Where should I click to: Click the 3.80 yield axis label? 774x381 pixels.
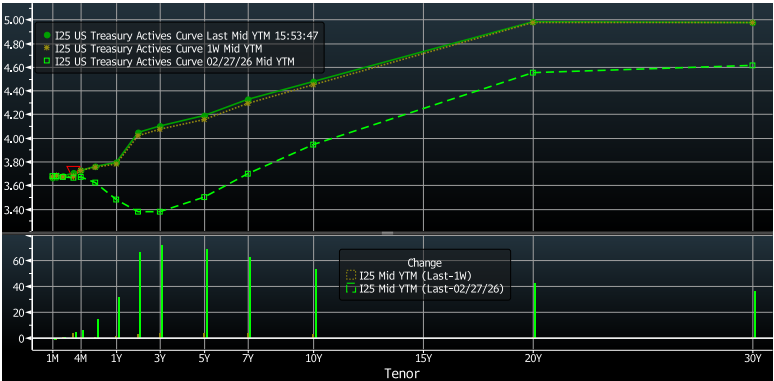[x=15, y=162]
